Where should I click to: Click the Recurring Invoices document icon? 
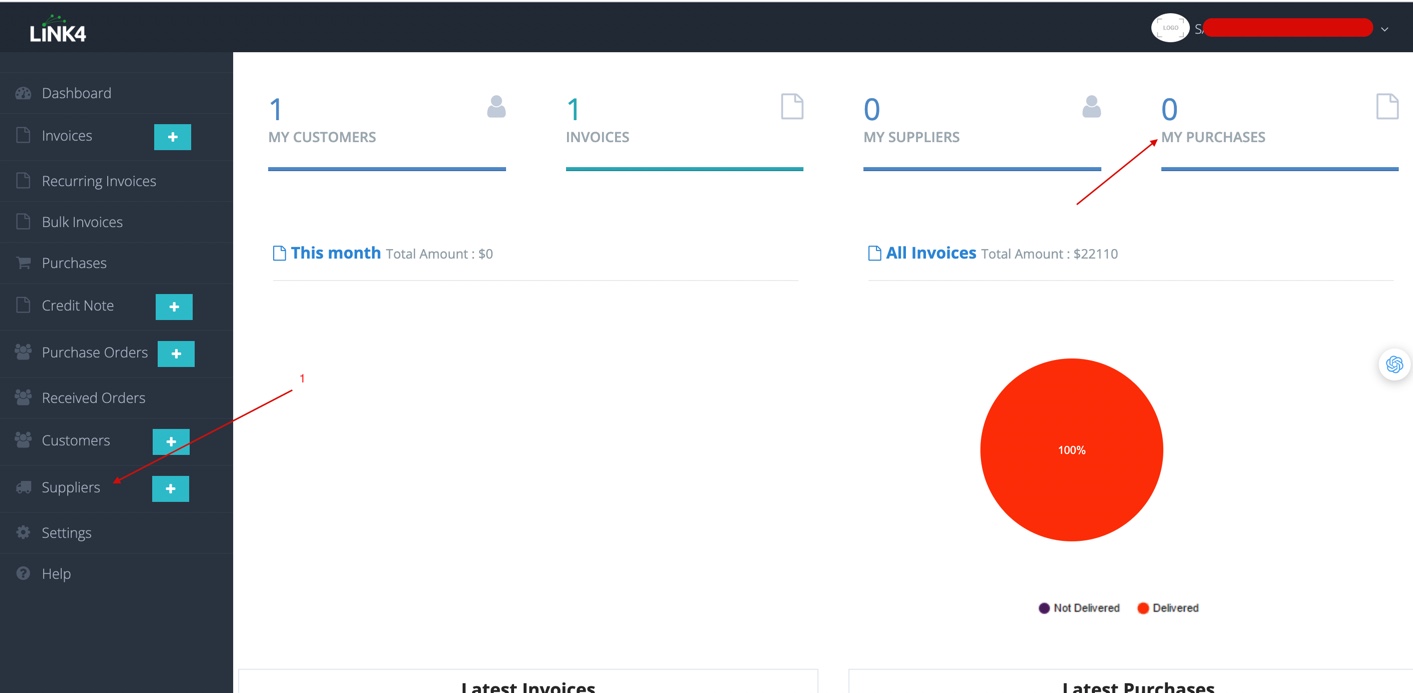click(x=23, y=181)
